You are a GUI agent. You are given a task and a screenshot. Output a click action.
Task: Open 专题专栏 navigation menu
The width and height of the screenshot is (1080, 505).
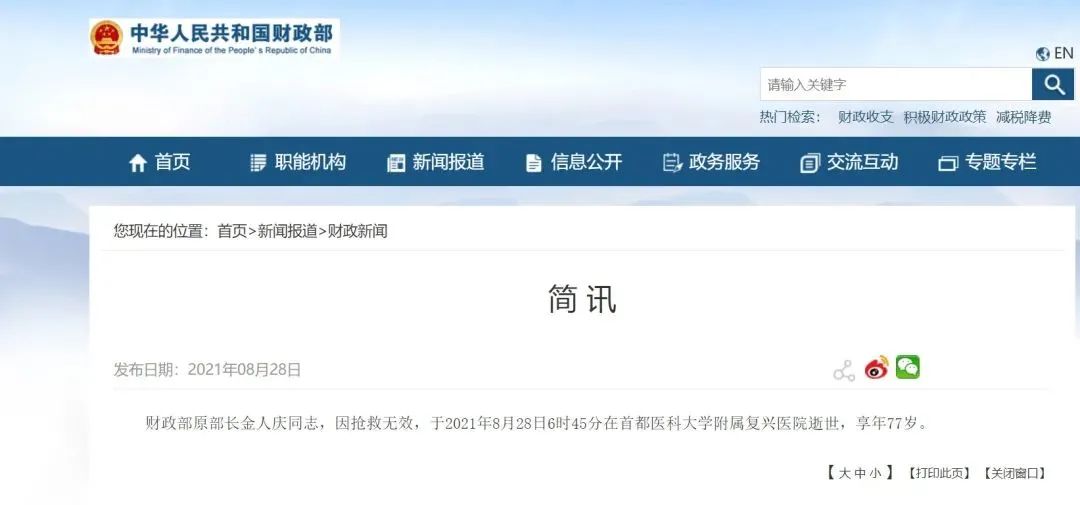click(x=987, y=163)
